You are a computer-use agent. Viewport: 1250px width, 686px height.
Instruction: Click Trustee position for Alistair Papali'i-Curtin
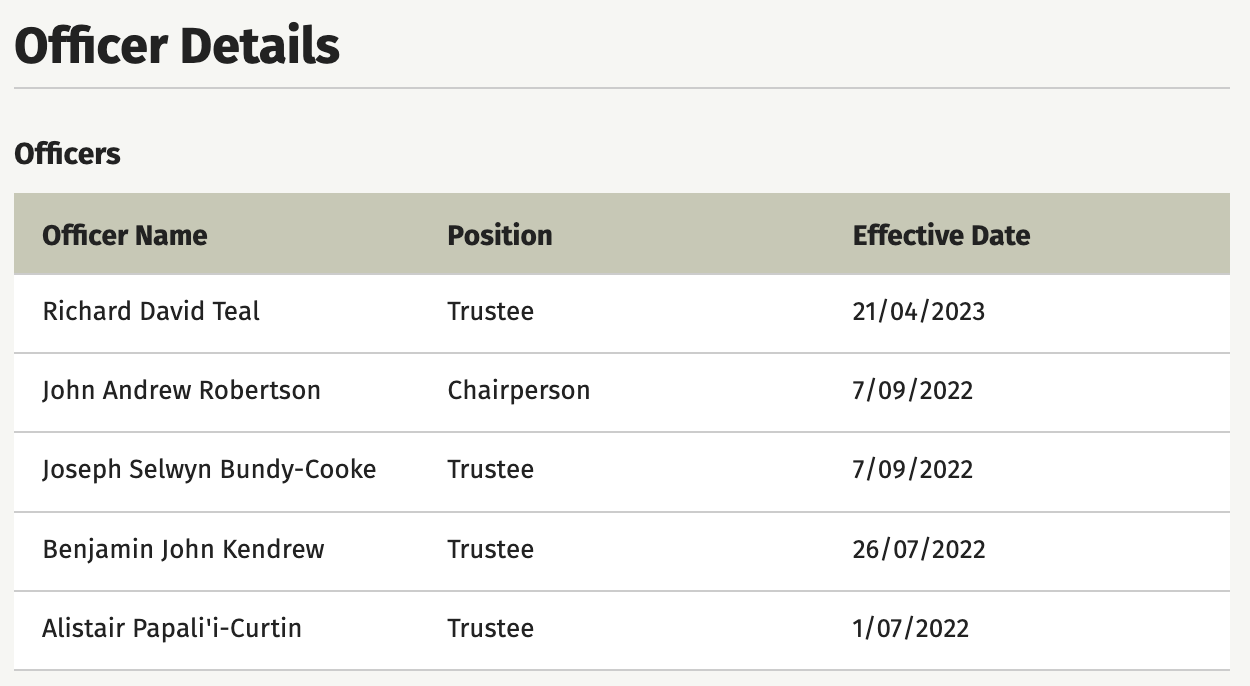[491, 628]
